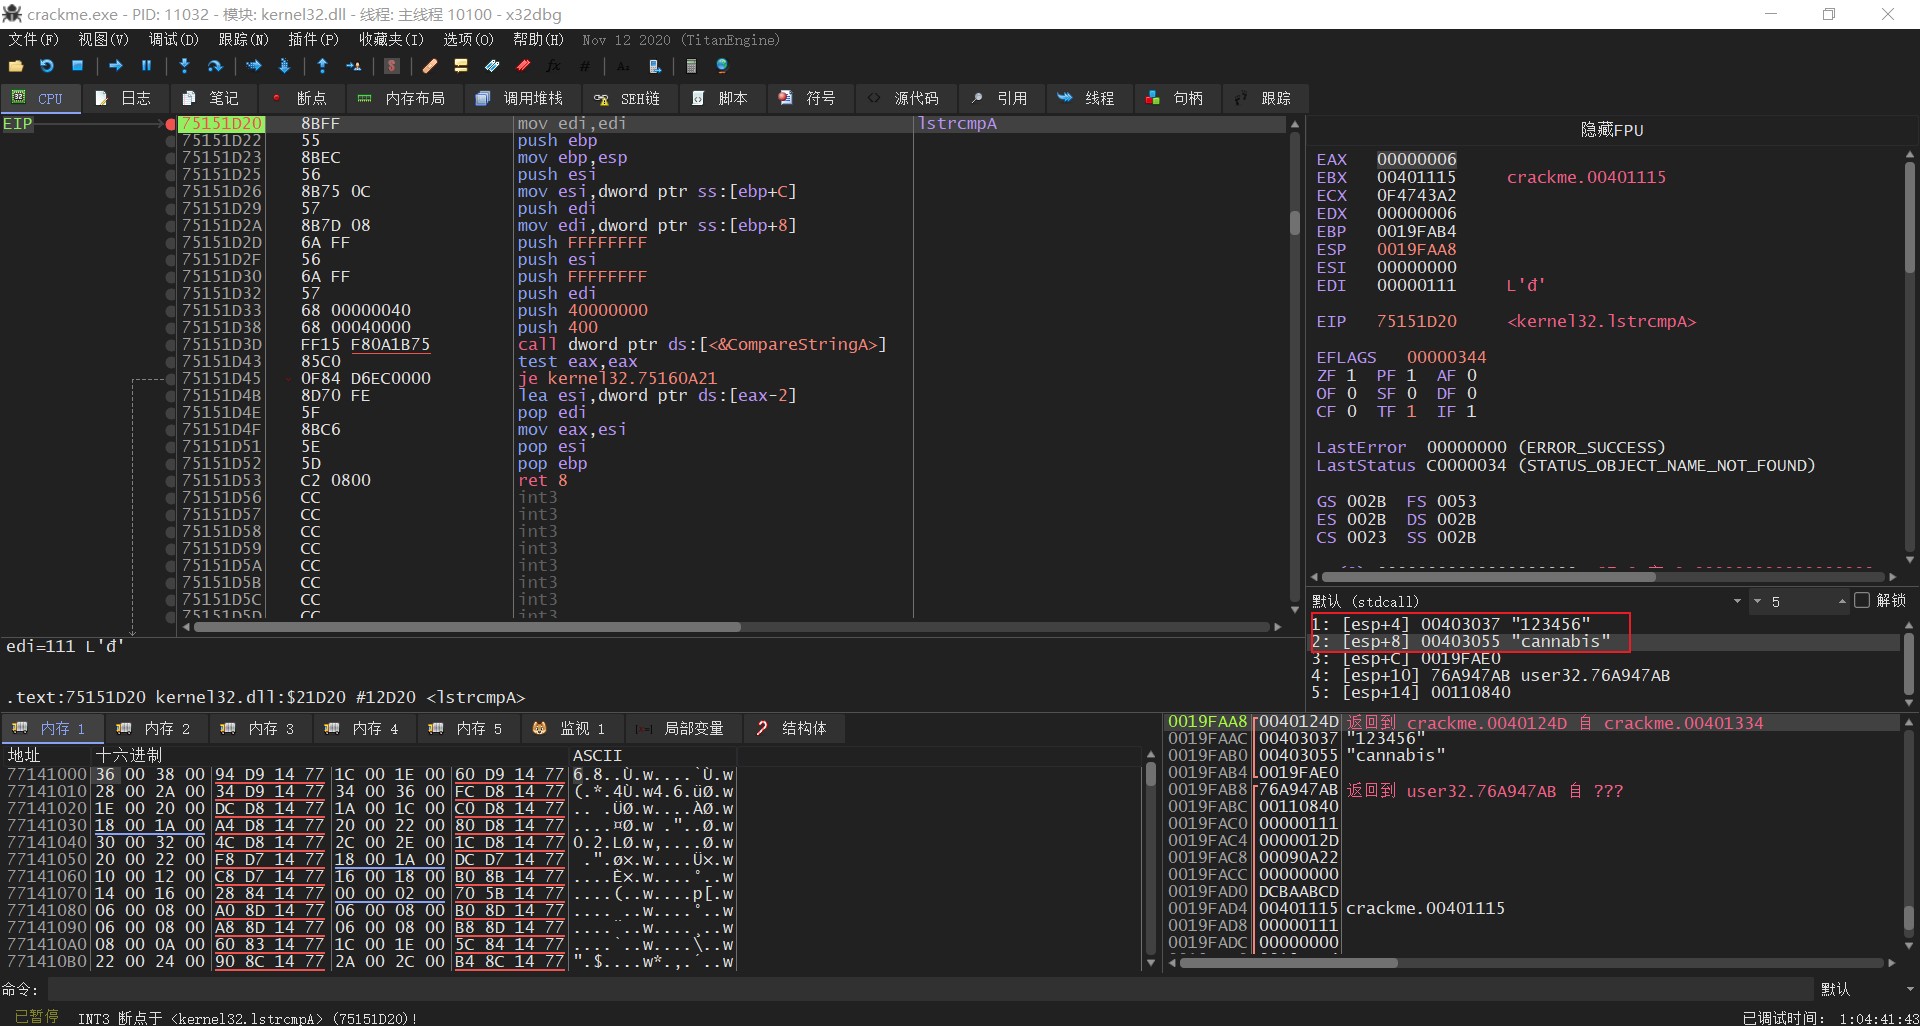
Task: Toggle breakpoint dot at address 75151D20
Action: (171, 124)
